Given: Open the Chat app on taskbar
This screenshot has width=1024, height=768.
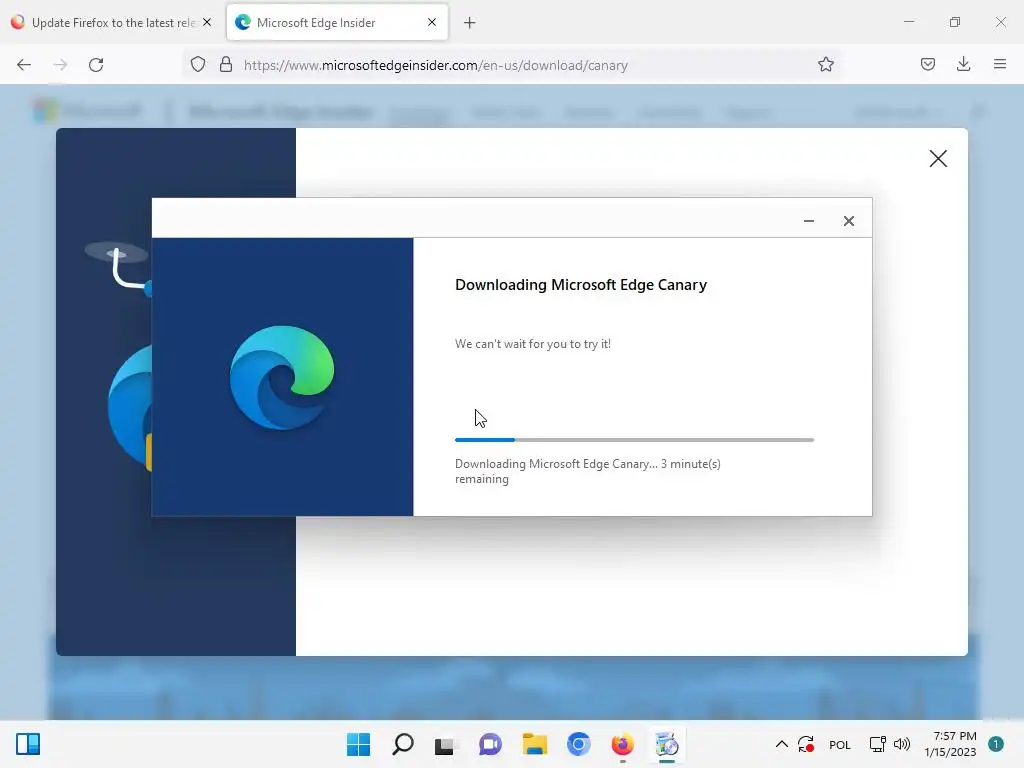Looking at the screenshot, I should point(490,744).
